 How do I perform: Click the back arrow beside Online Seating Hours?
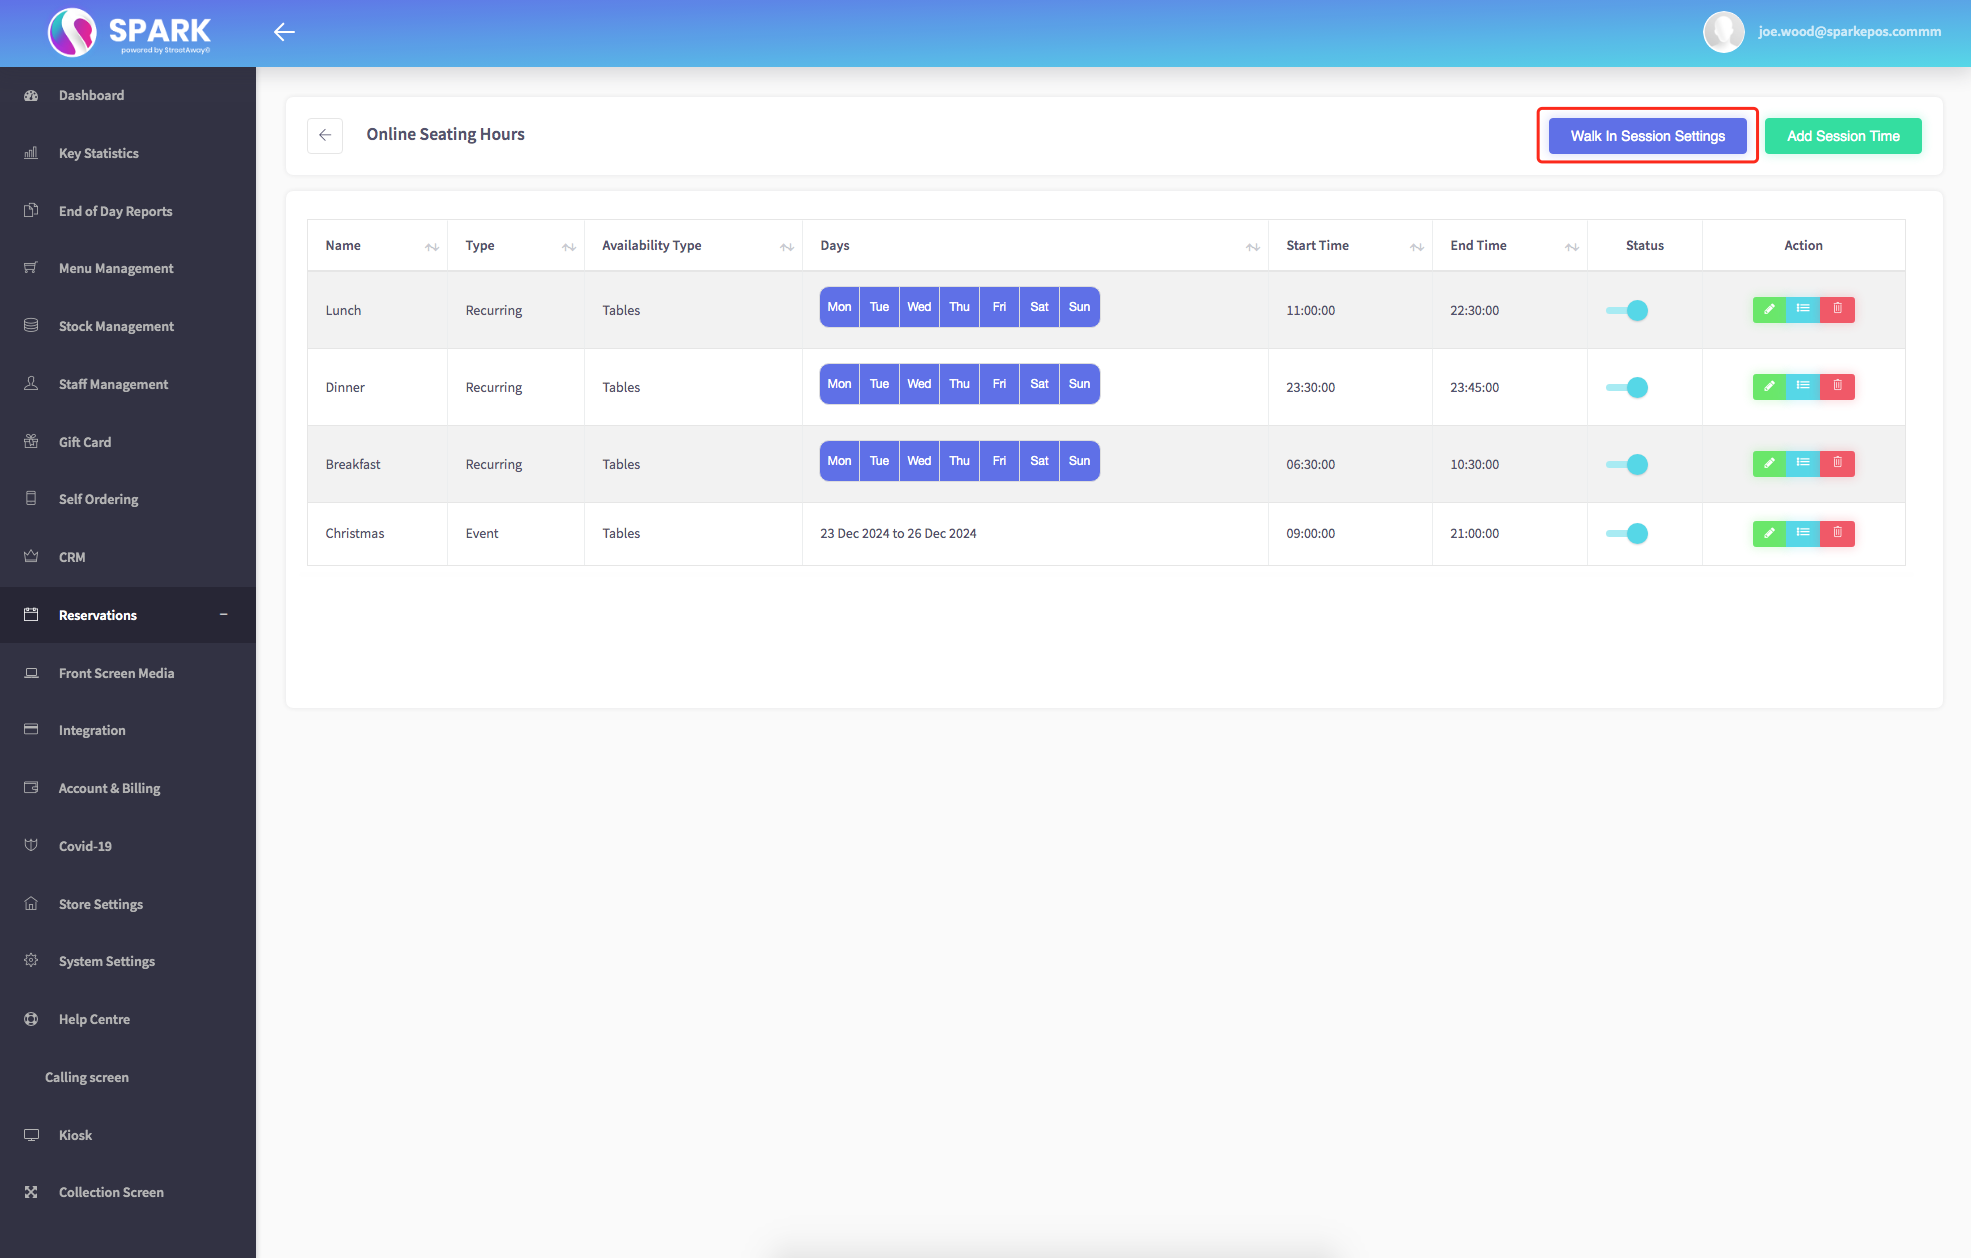(325, 135)
